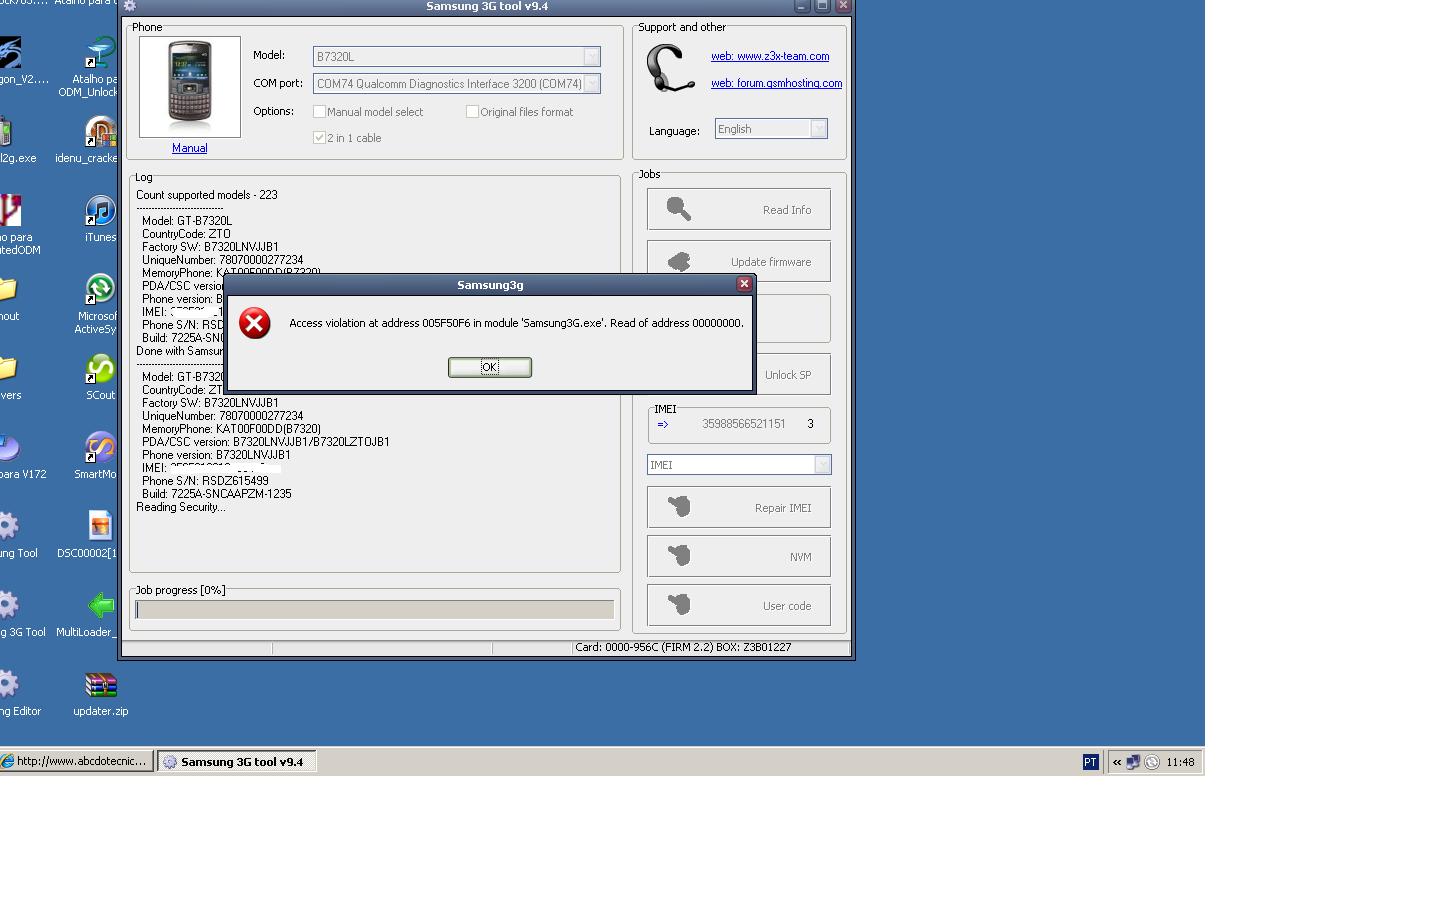Toggle Original files format checkbox
1440x900 pixels.
pos(472,112)
